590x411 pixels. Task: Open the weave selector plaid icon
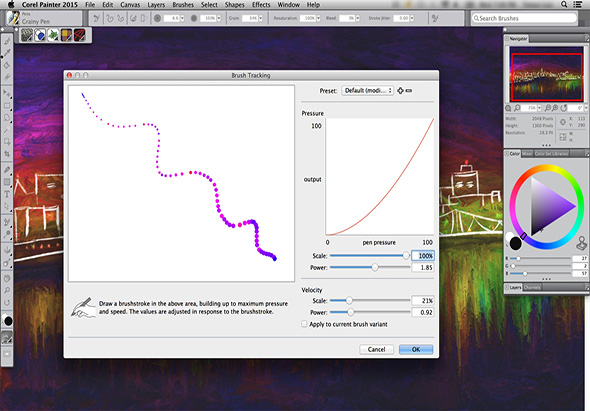coord(66,35)
